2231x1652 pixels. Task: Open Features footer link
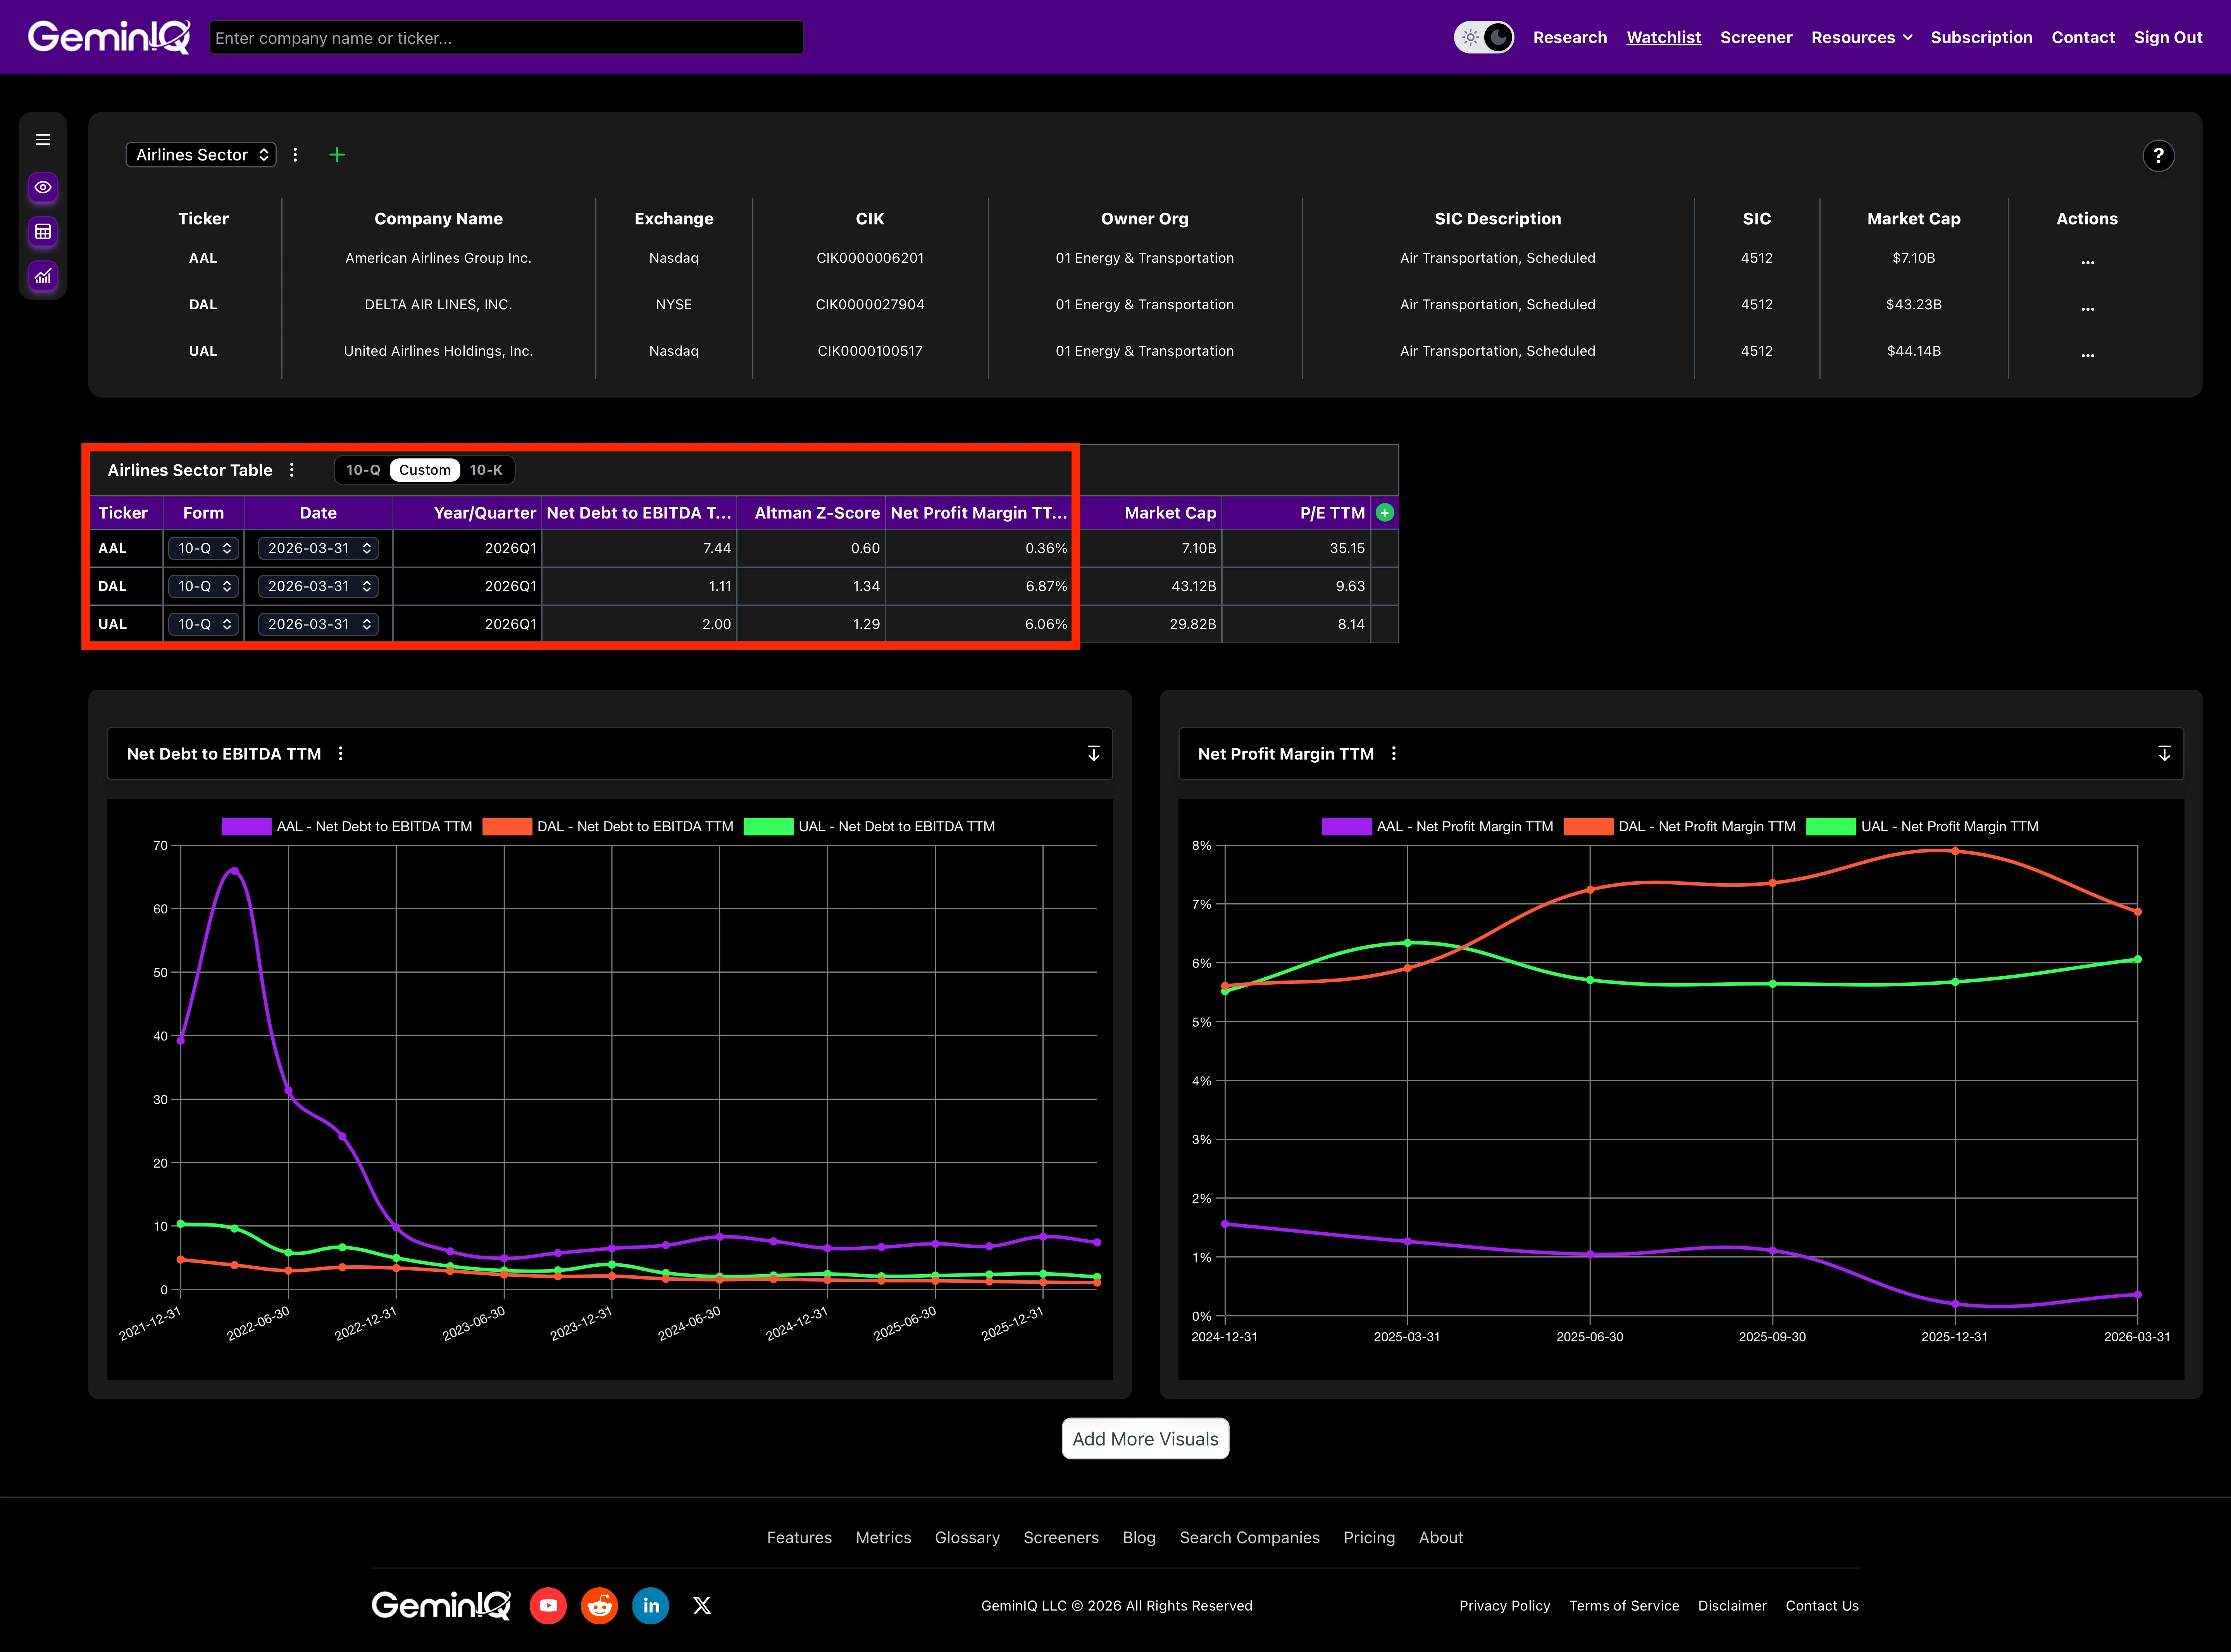[x=799, y=1538]
